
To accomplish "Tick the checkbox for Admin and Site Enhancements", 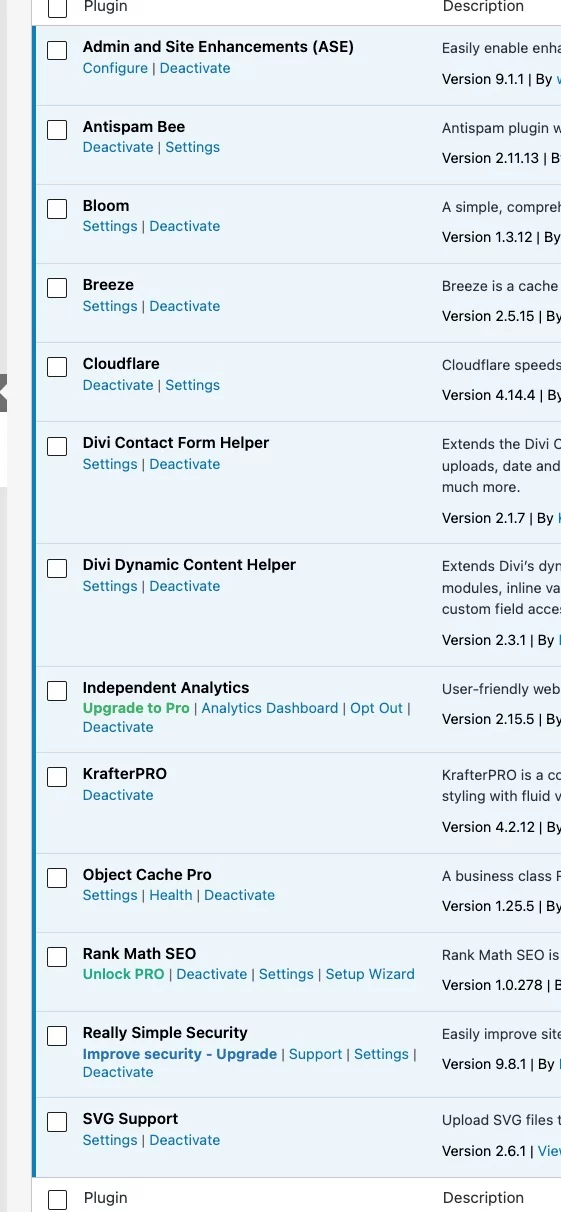I will [x=58, y=50].
